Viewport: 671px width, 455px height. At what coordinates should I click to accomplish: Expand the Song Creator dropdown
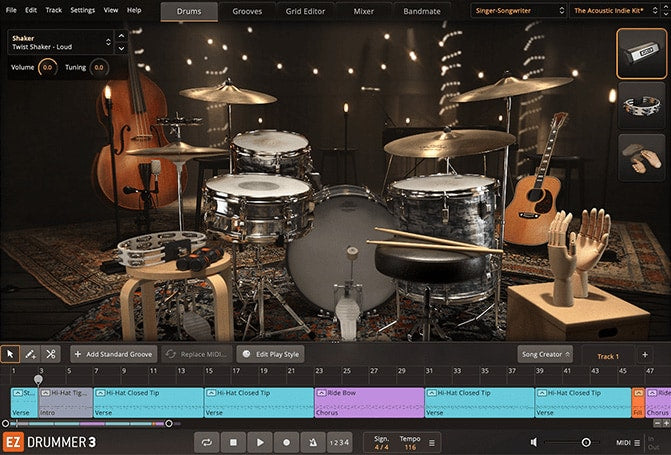[x=545, y=354]
